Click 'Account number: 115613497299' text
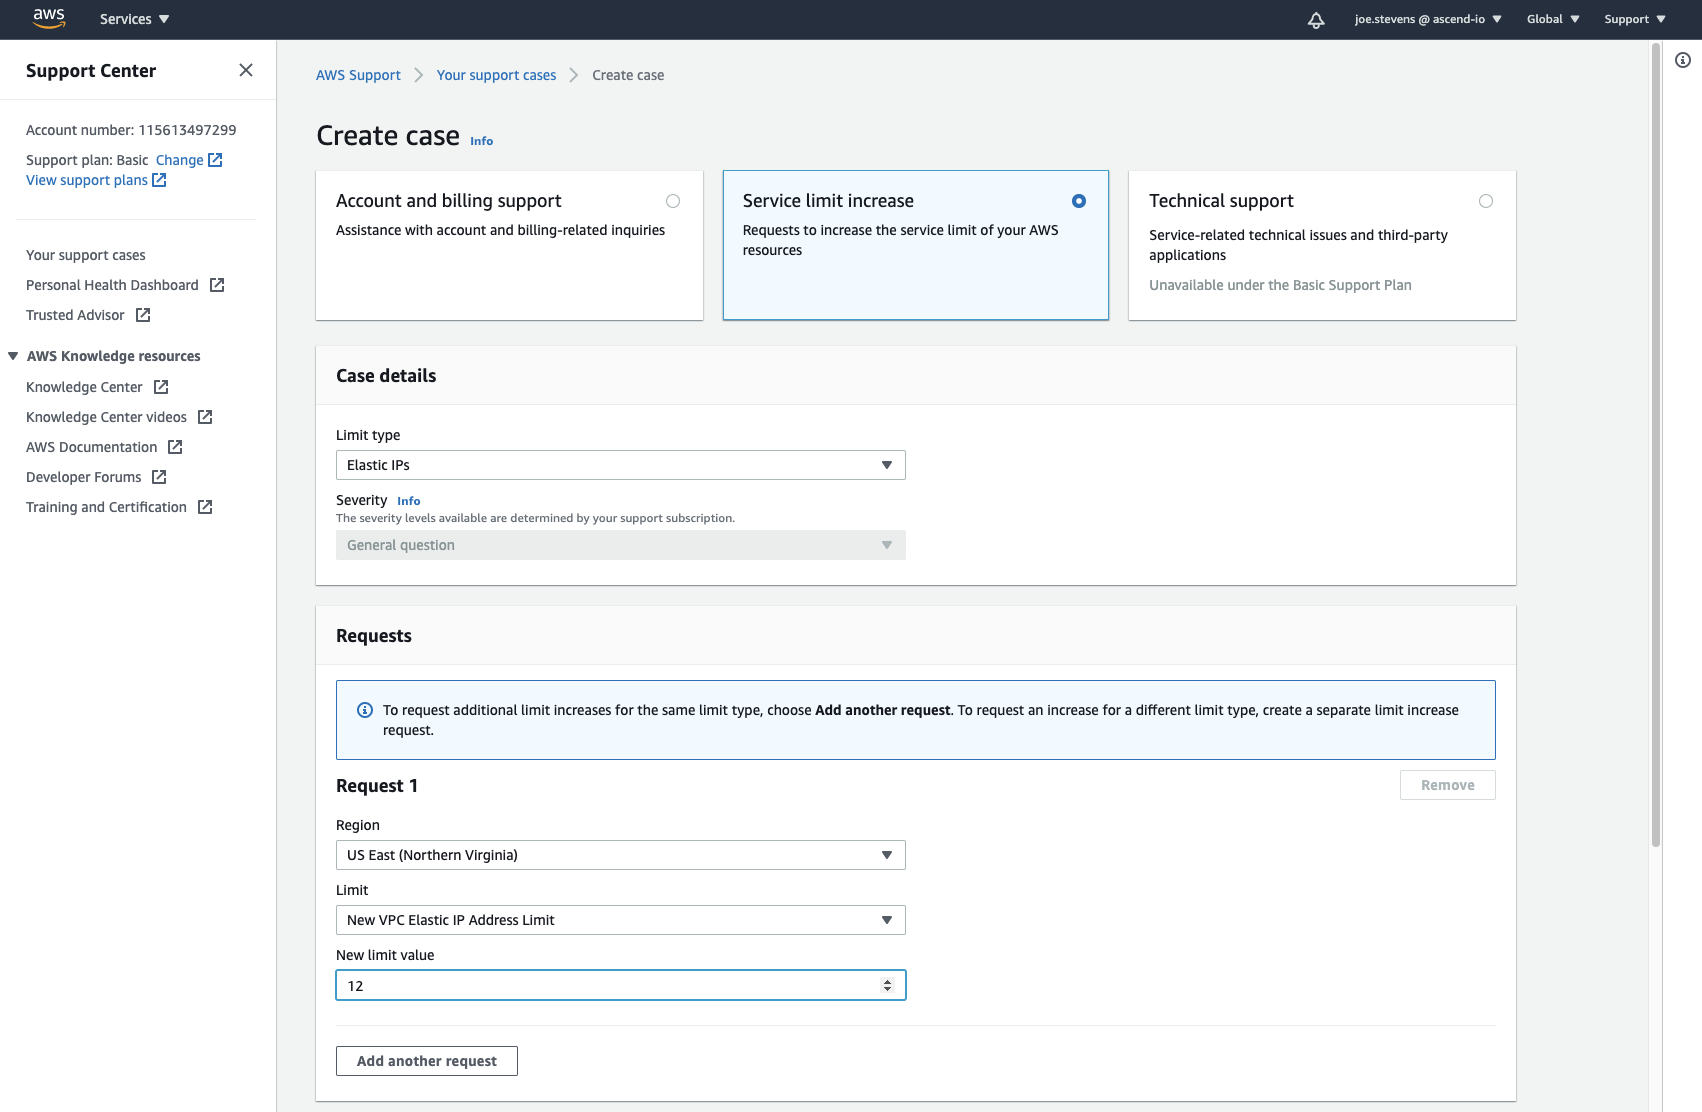1702x1112 pixels. coord(131,130)
